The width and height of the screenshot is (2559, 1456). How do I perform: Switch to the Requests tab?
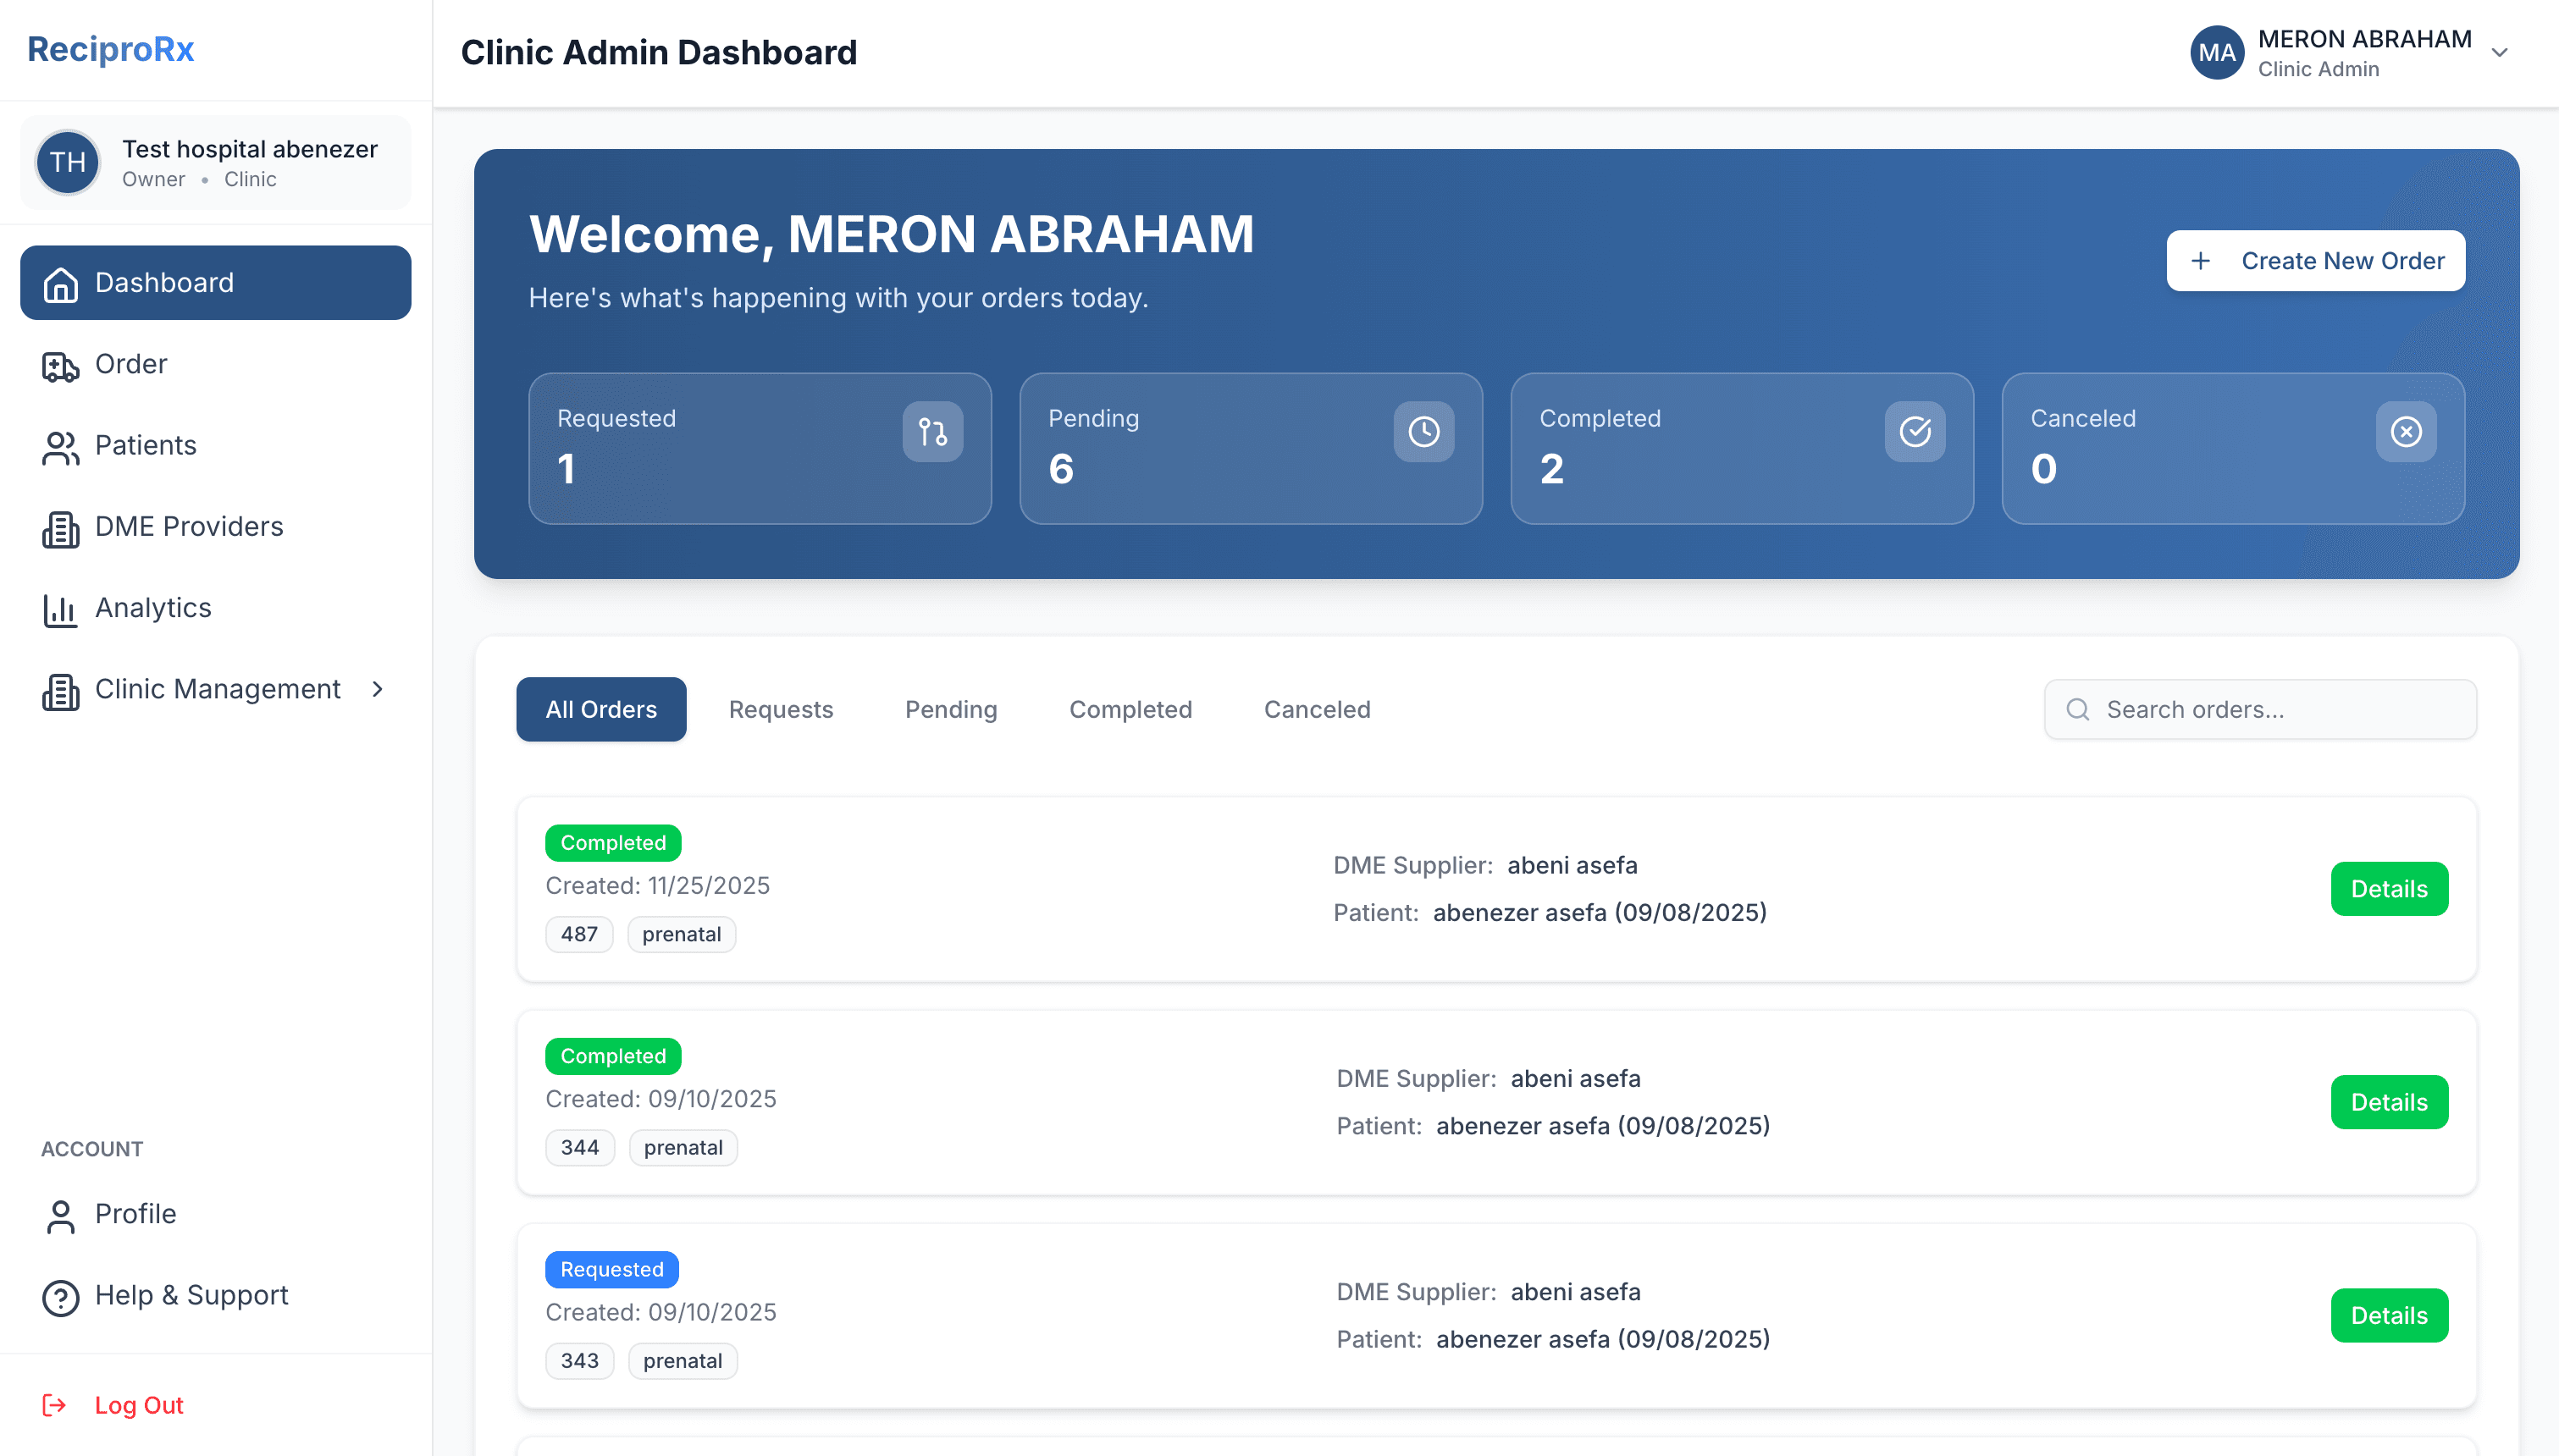coord(781,709)
